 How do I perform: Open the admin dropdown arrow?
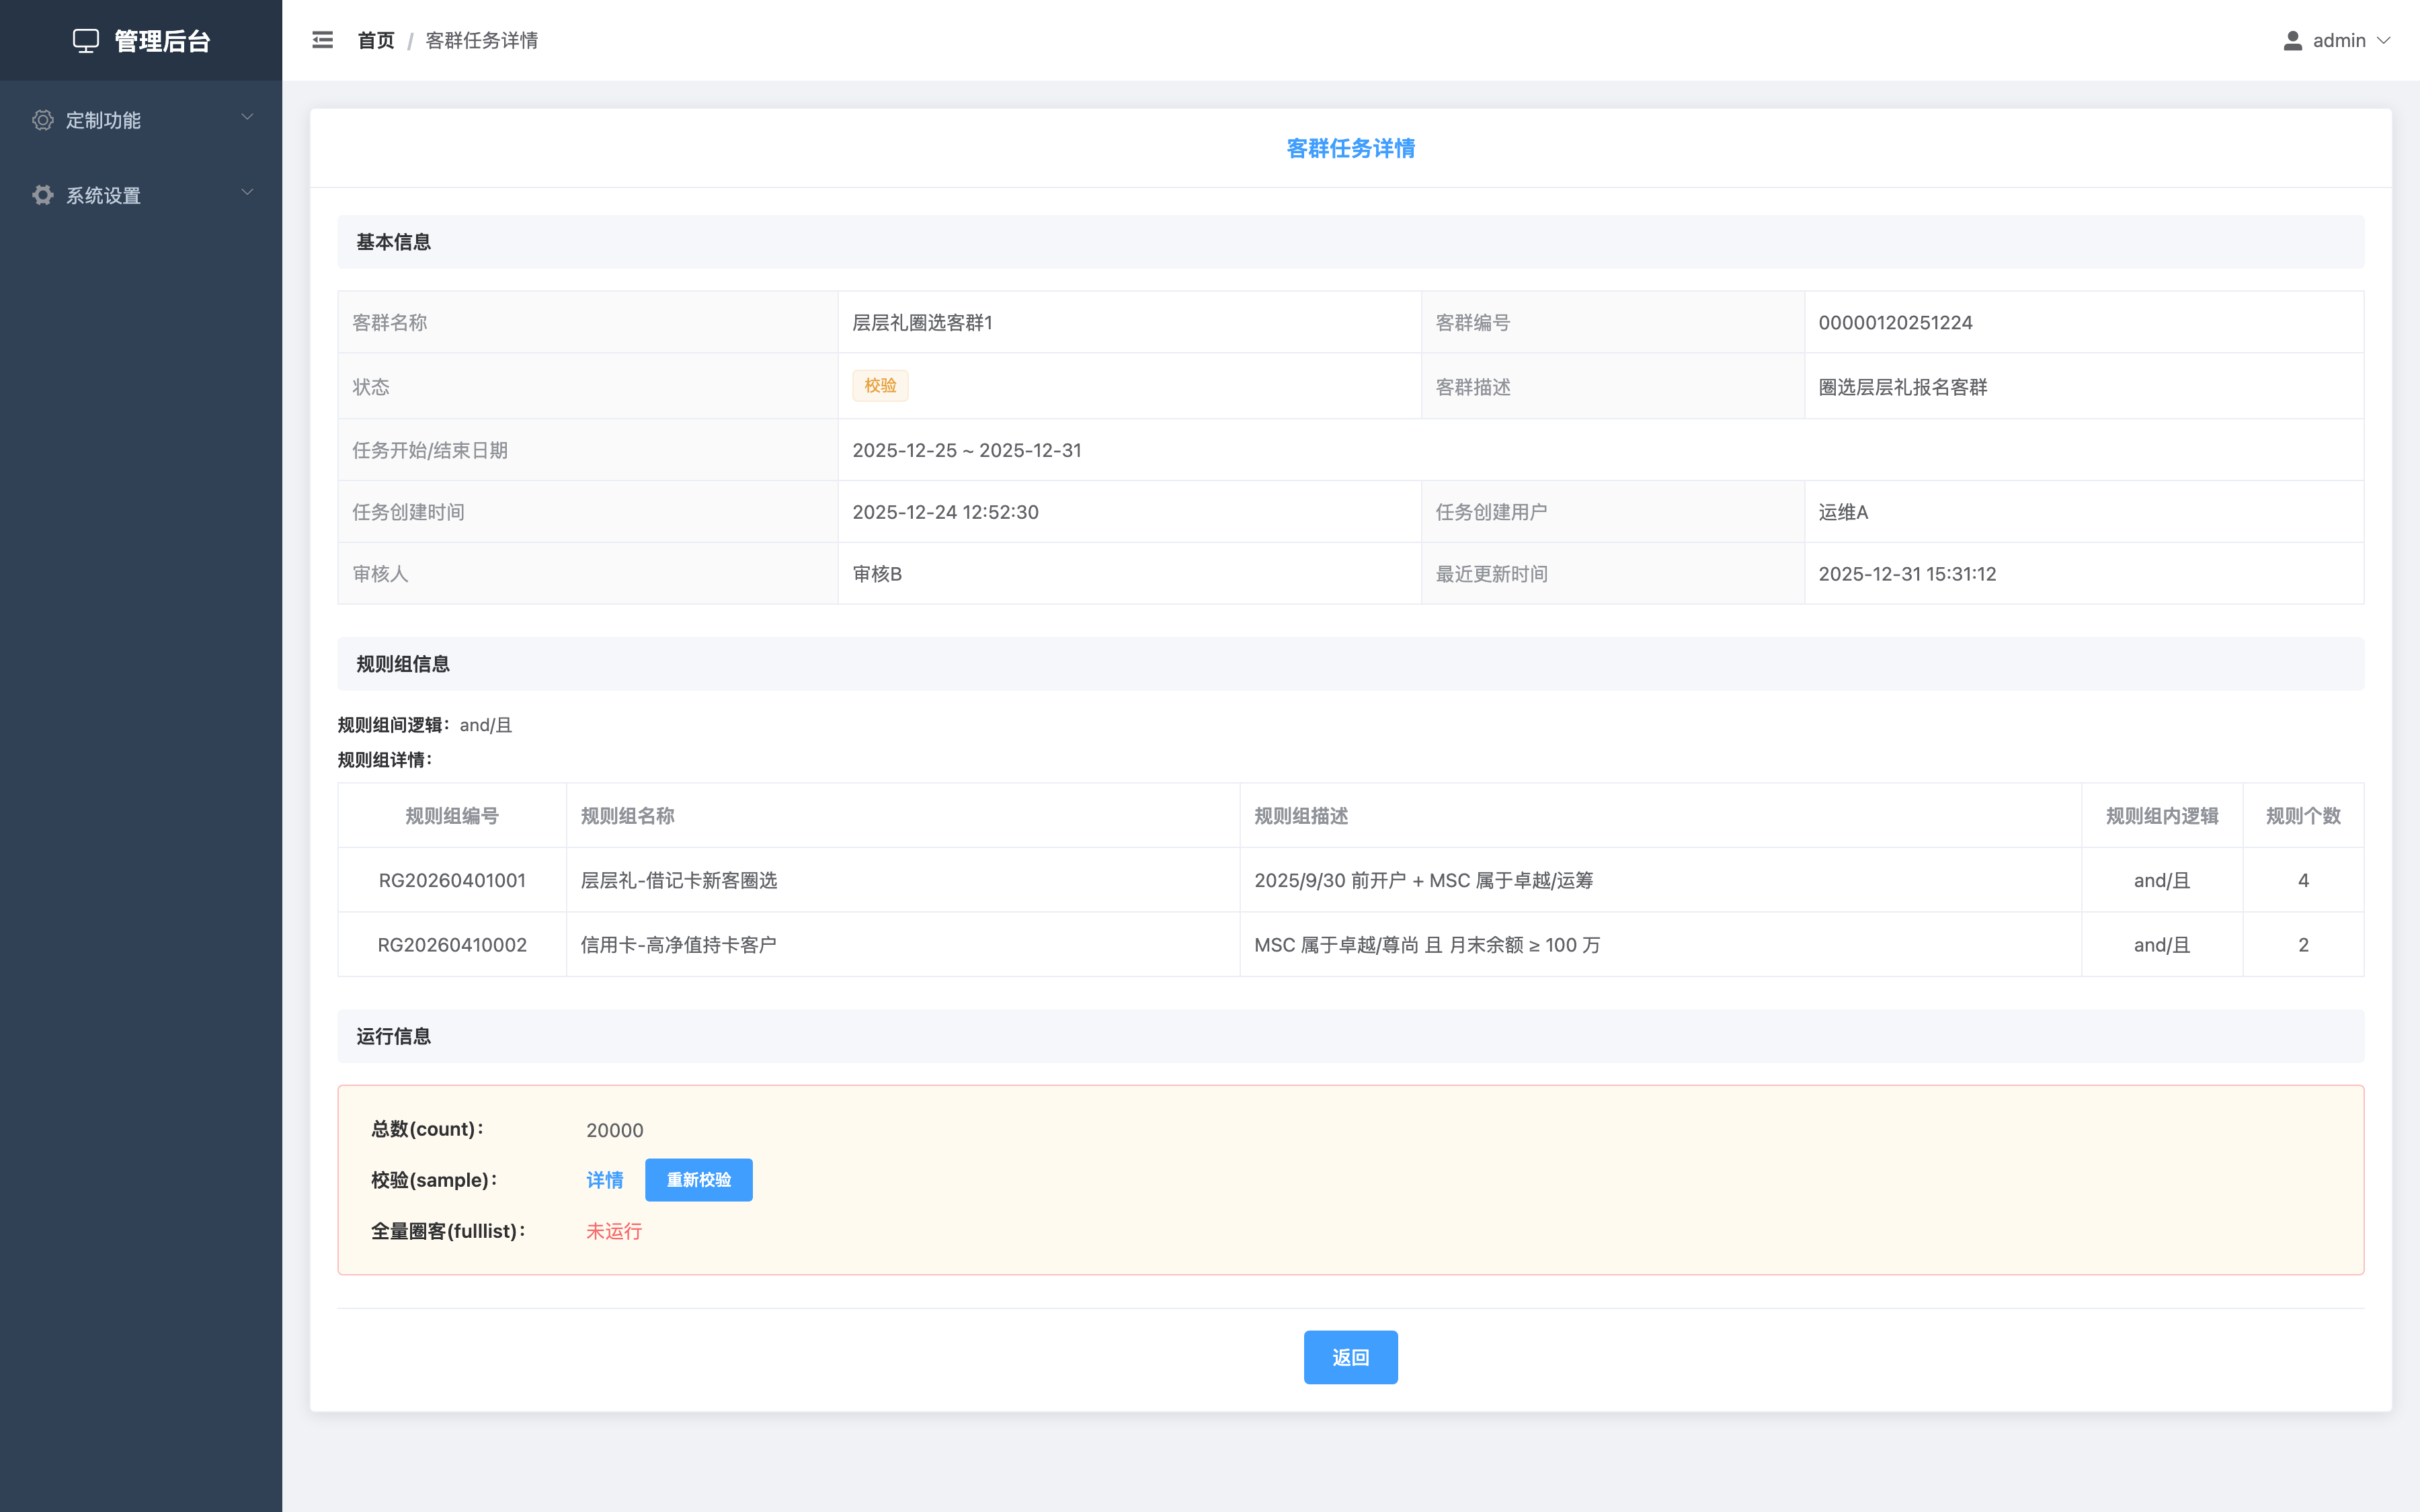click(x=2384, y=41)
